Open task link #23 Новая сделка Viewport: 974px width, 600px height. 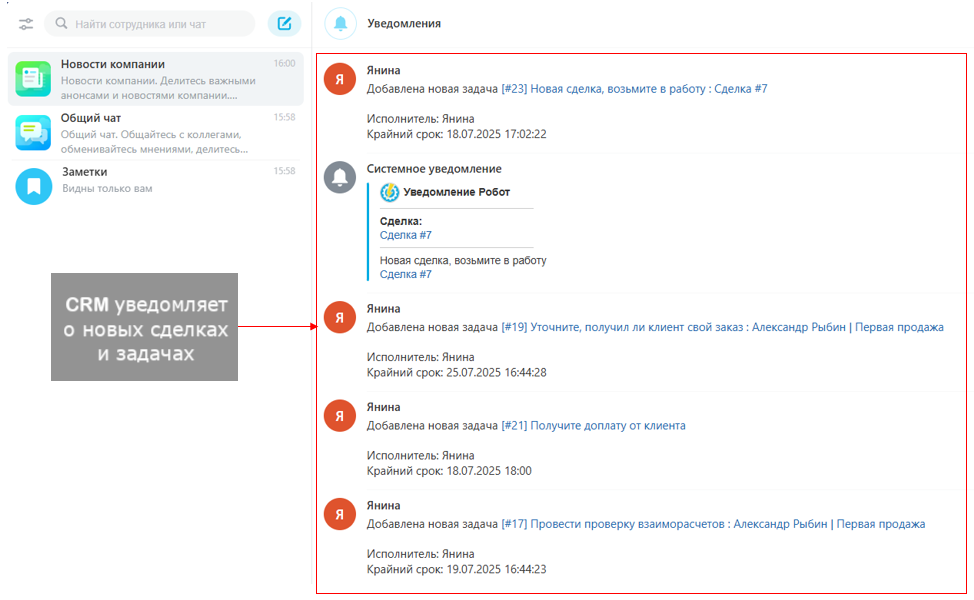tap(634, 89)
